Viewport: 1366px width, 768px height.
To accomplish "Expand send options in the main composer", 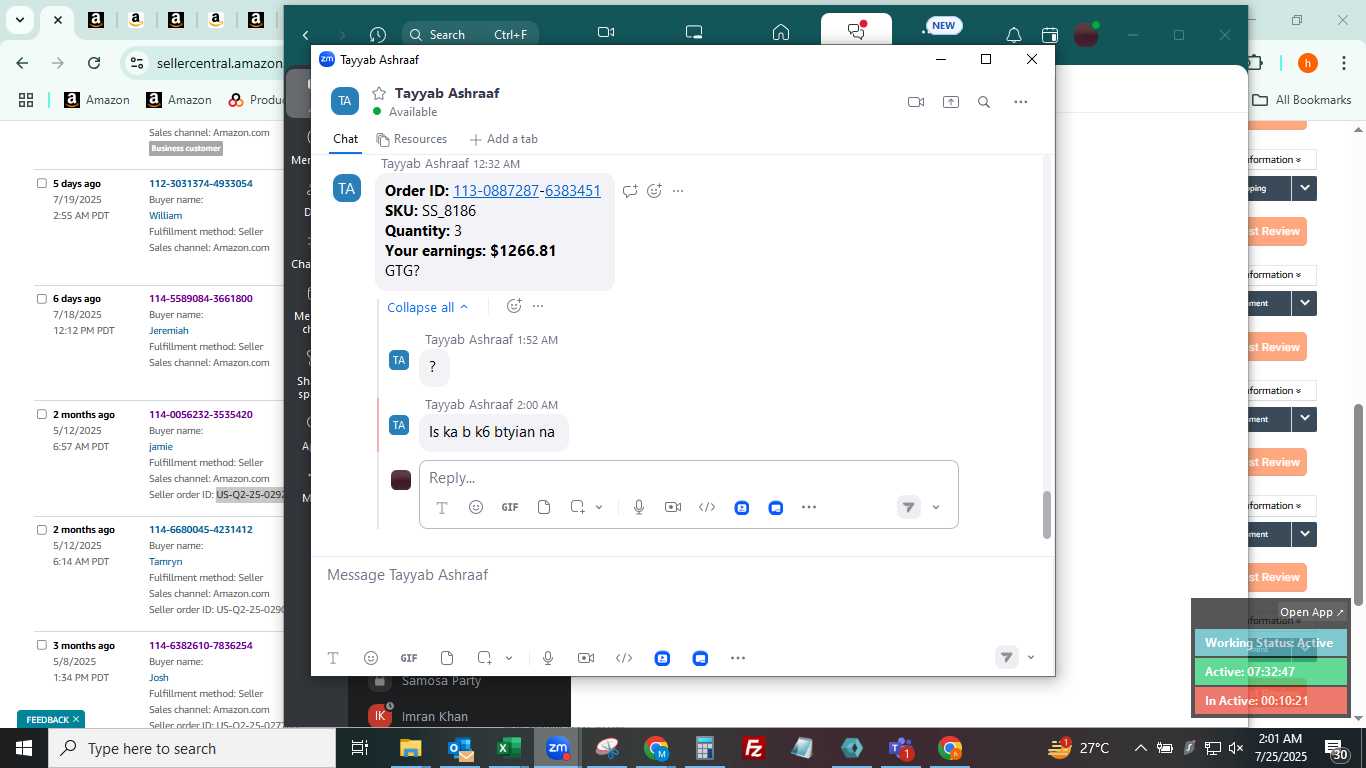I will tap(1031, 657).
